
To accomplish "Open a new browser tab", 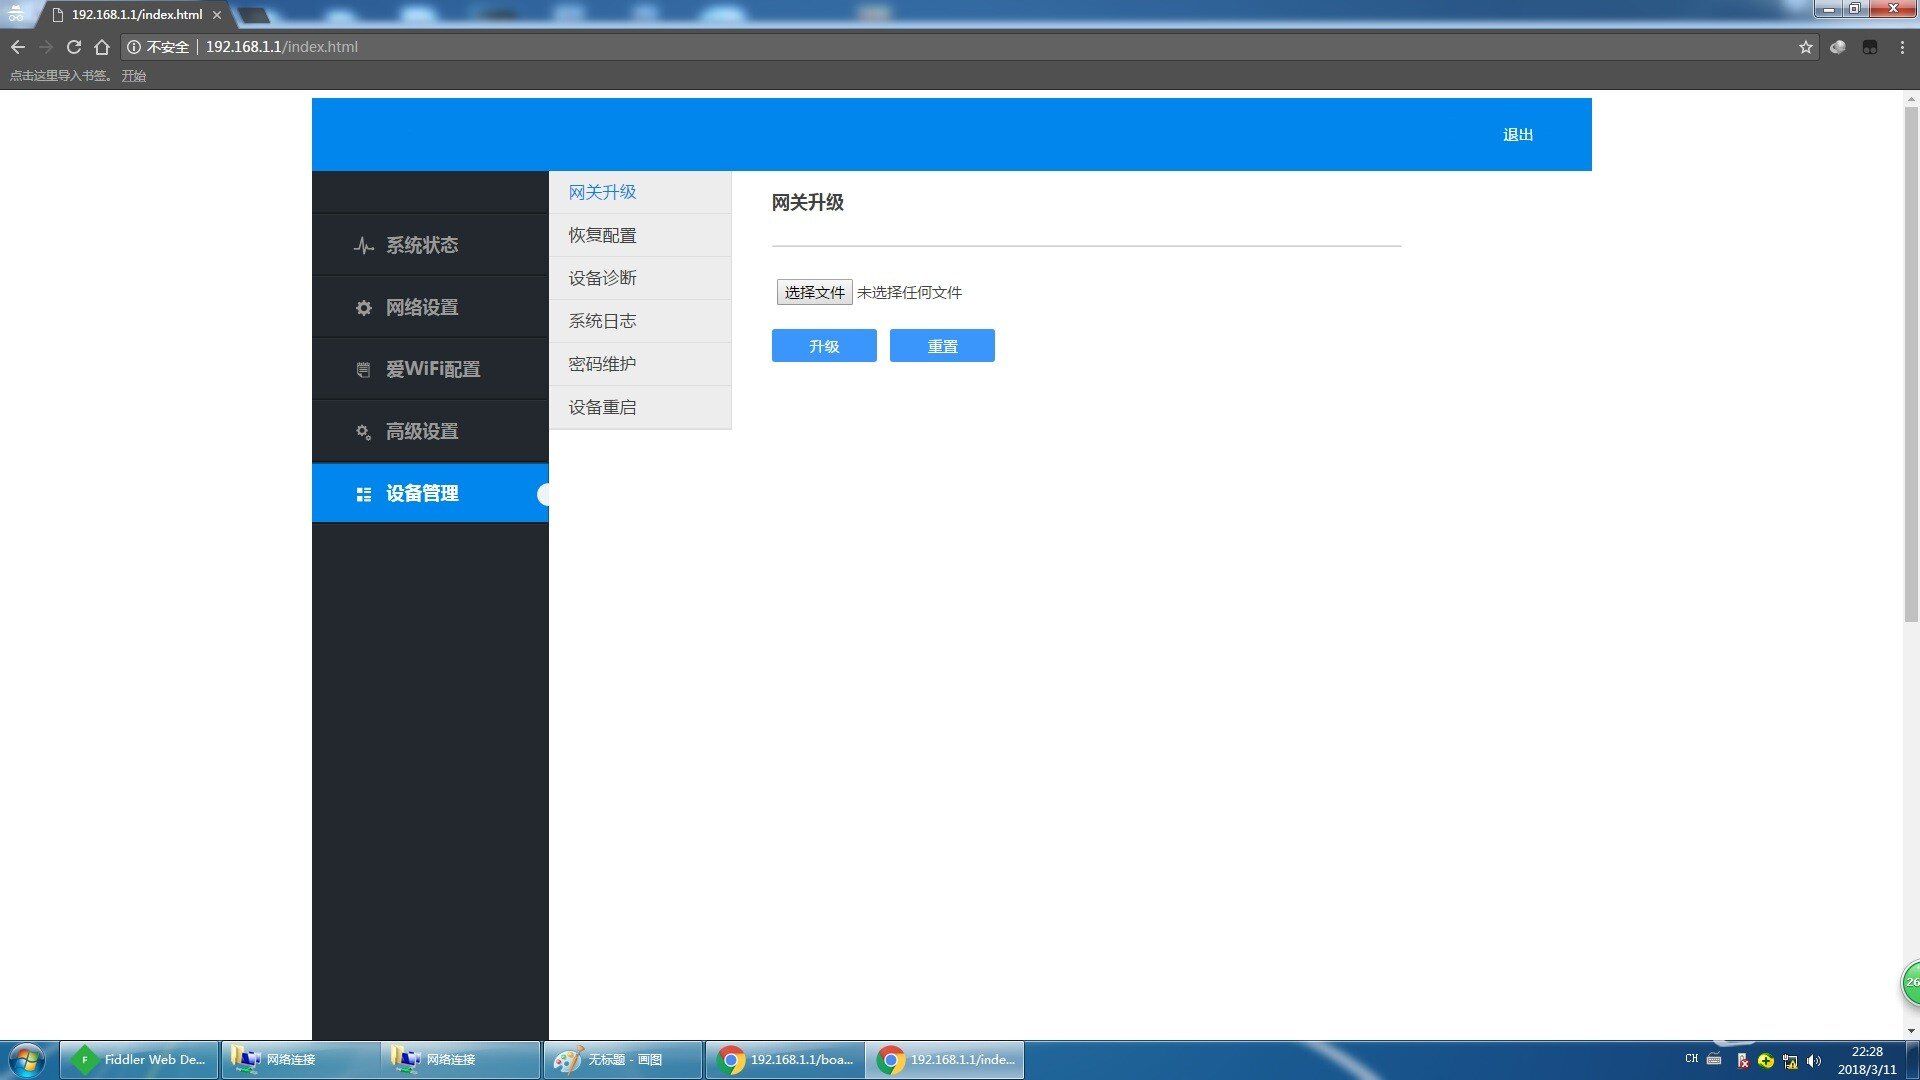I will pyautogui.click(x=254, y=15).
